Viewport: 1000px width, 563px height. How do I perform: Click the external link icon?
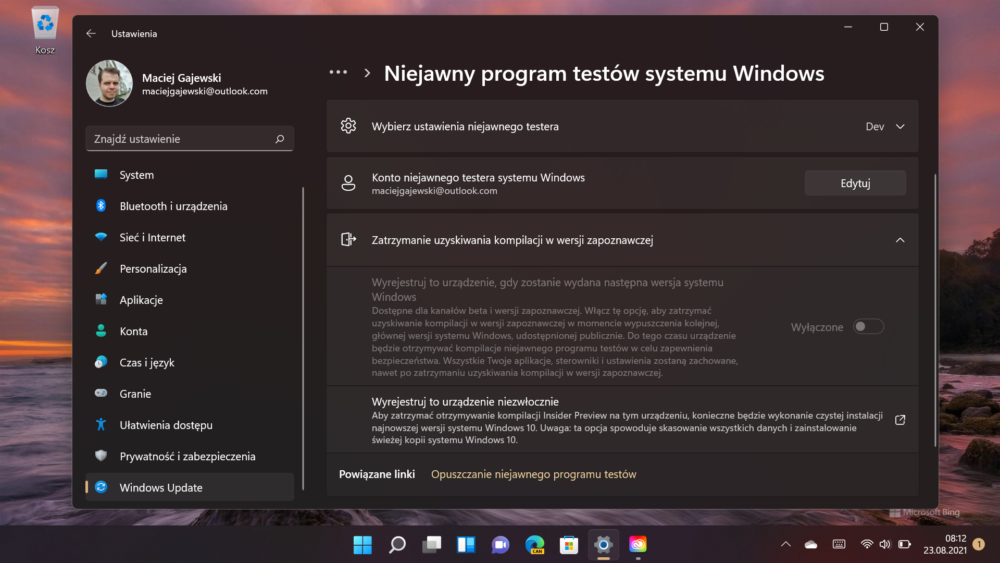(x=900, y=420)
